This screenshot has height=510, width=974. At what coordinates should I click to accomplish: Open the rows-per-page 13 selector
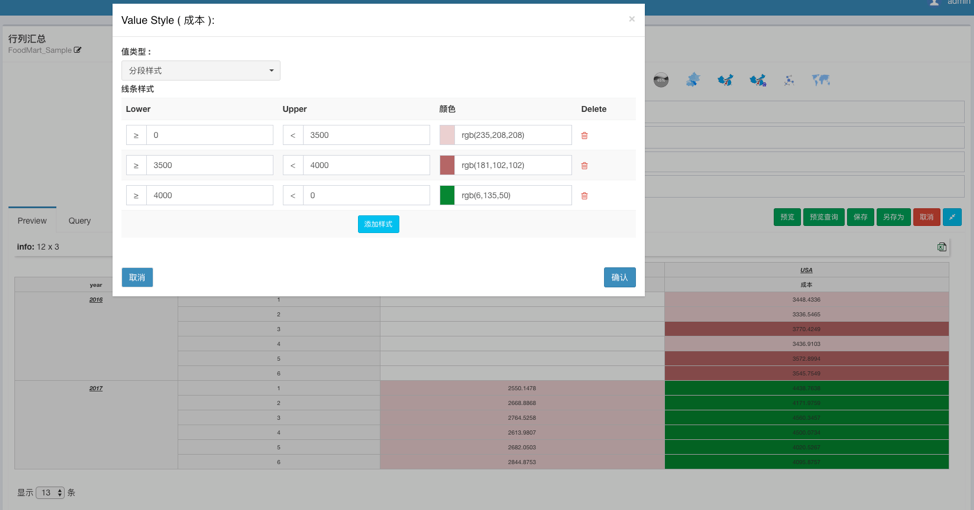point(50,493)
